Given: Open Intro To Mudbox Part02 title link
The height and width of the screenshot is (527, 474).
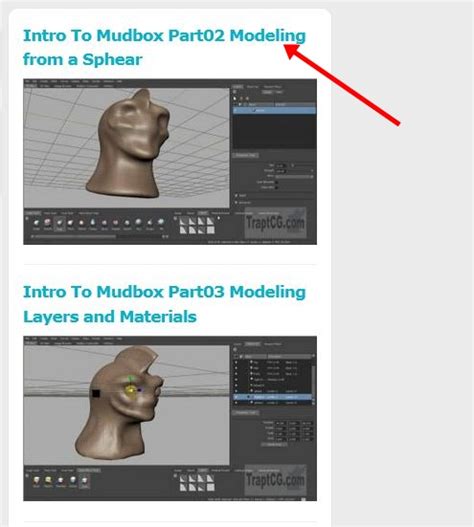Looking at the screenshot, I should click(x=164, y=47).
